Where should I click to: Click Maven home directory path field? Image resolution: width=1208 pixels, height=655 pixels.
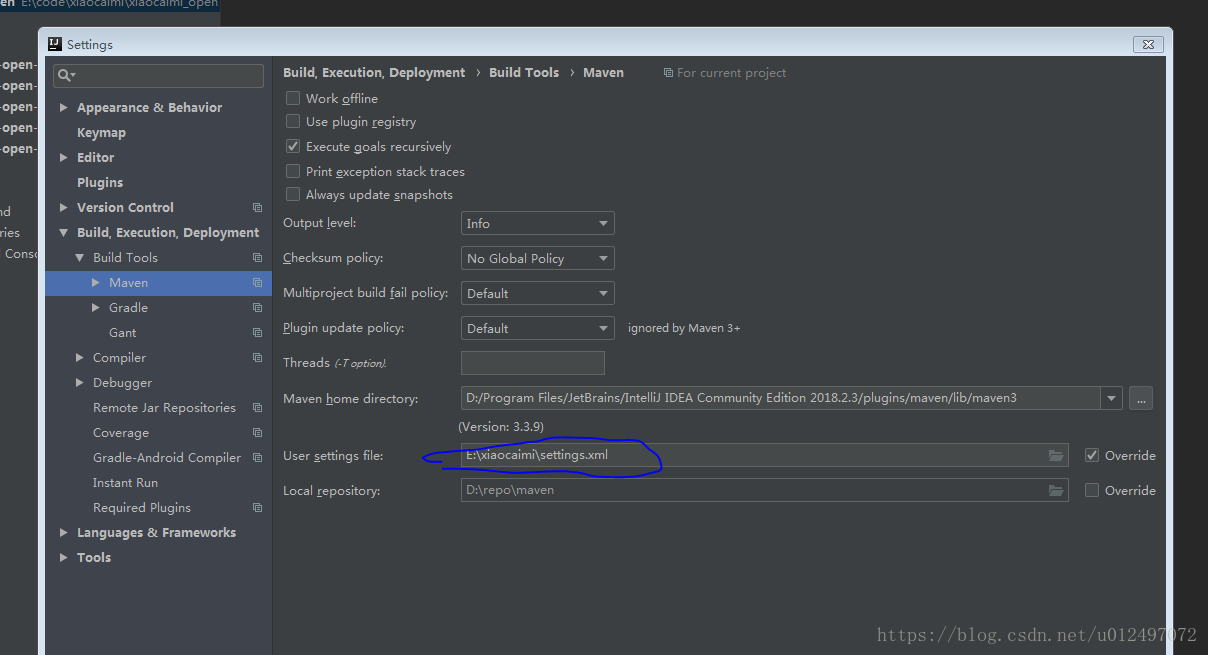tap(781, 398)
